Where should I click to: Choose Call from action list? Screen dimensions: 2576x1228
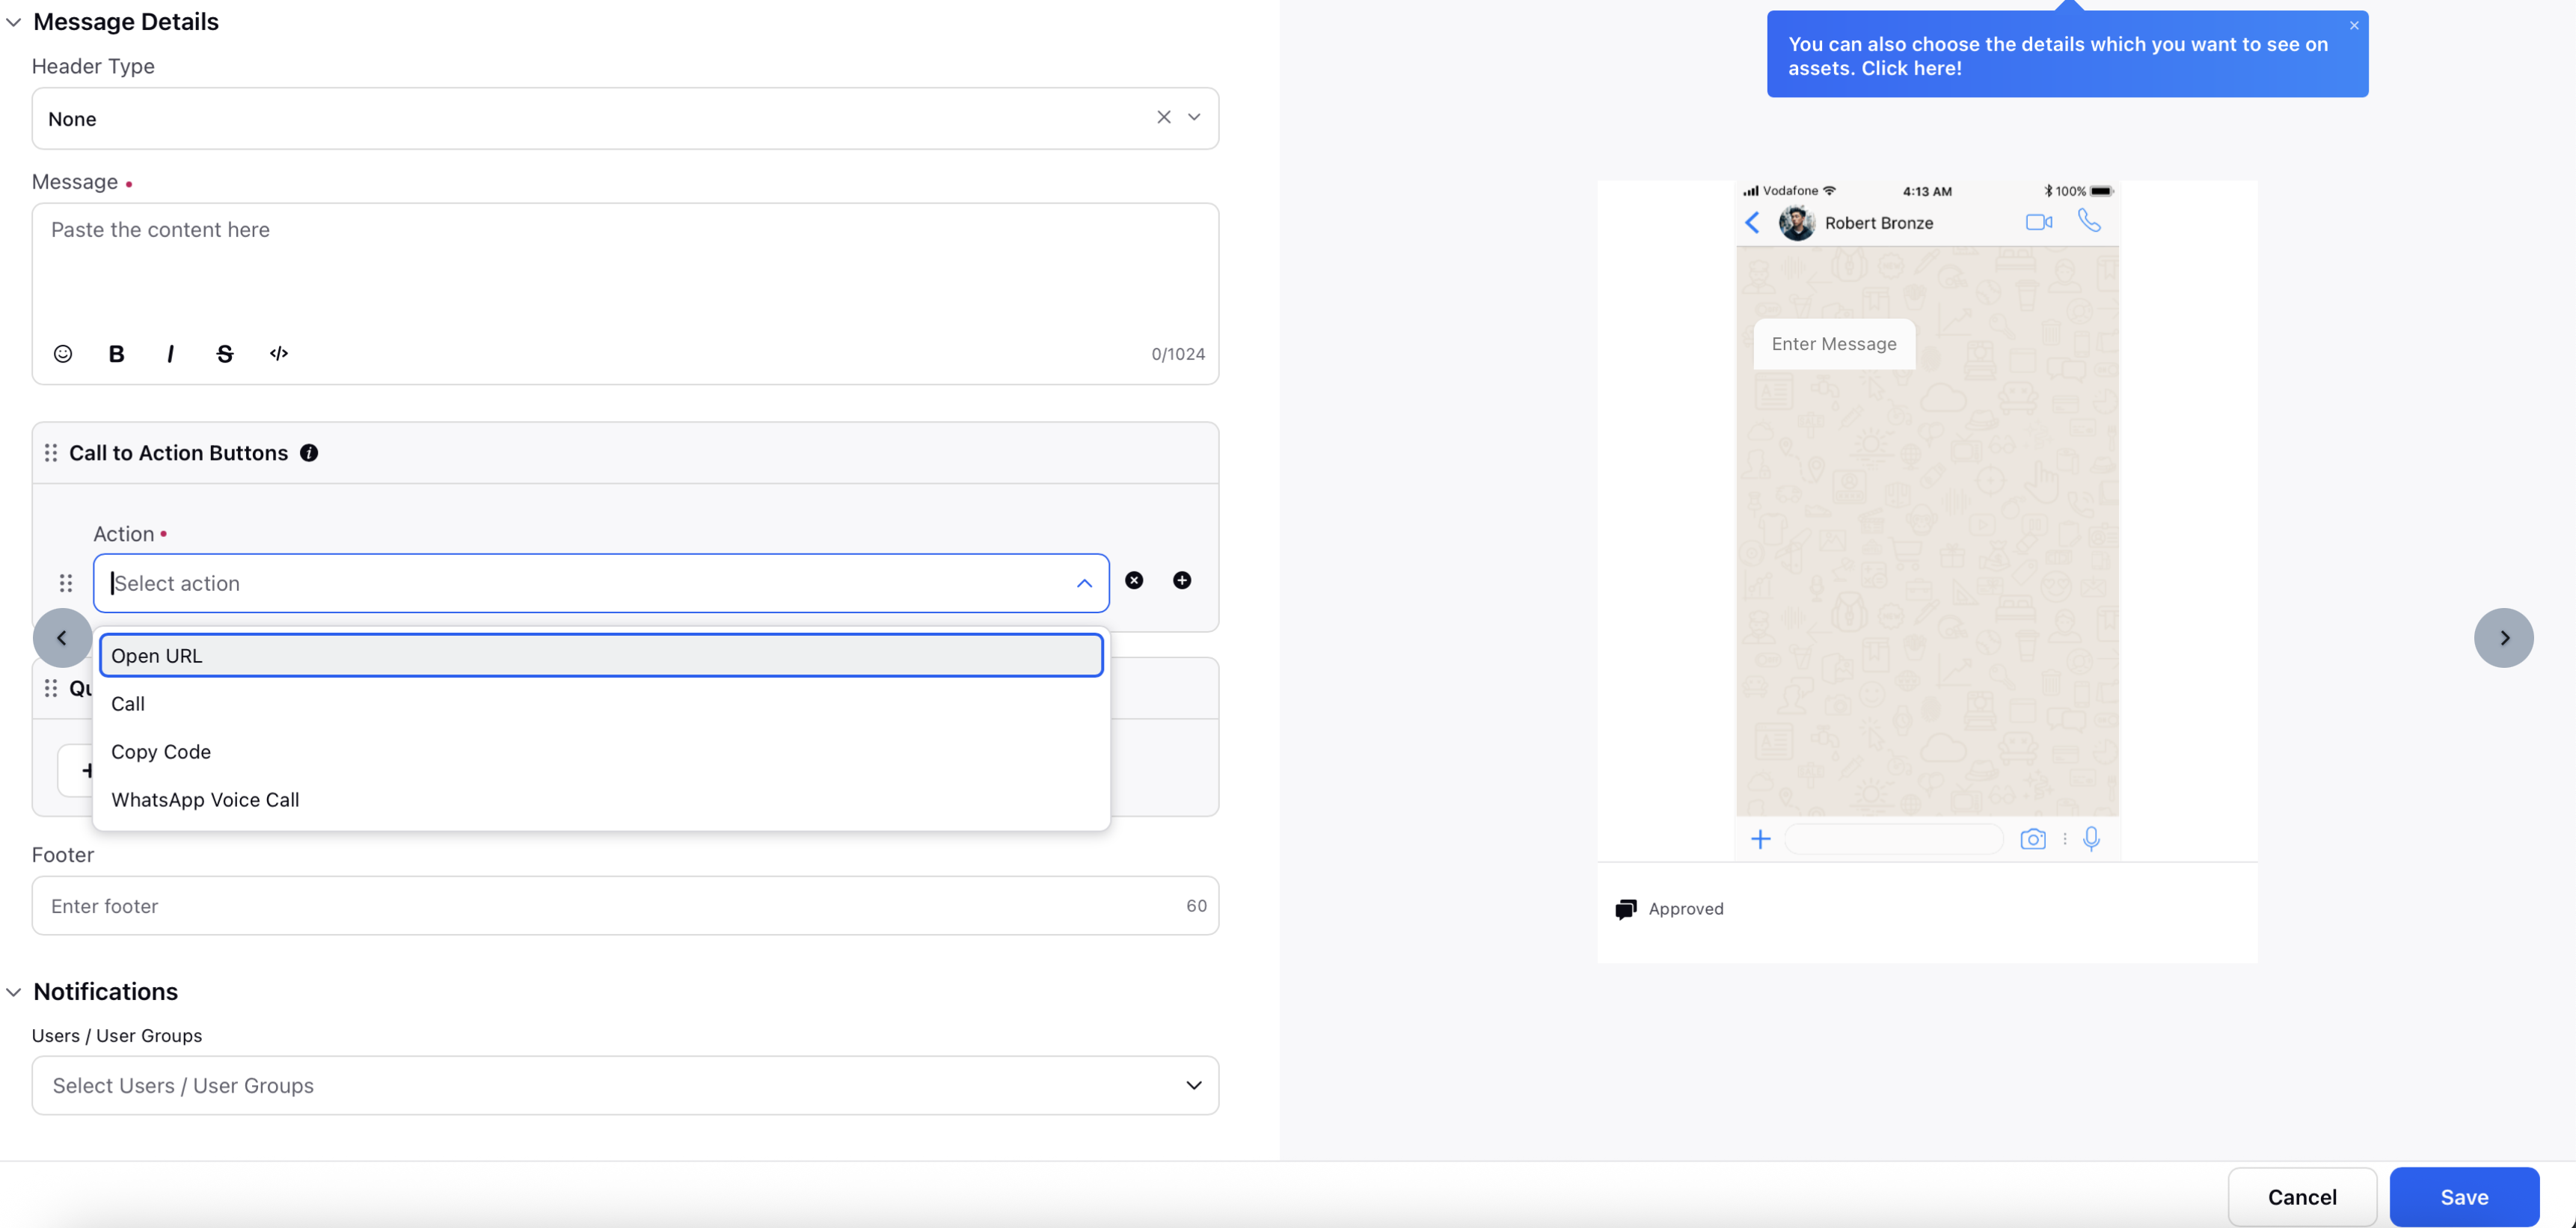[x=601, y=704]
